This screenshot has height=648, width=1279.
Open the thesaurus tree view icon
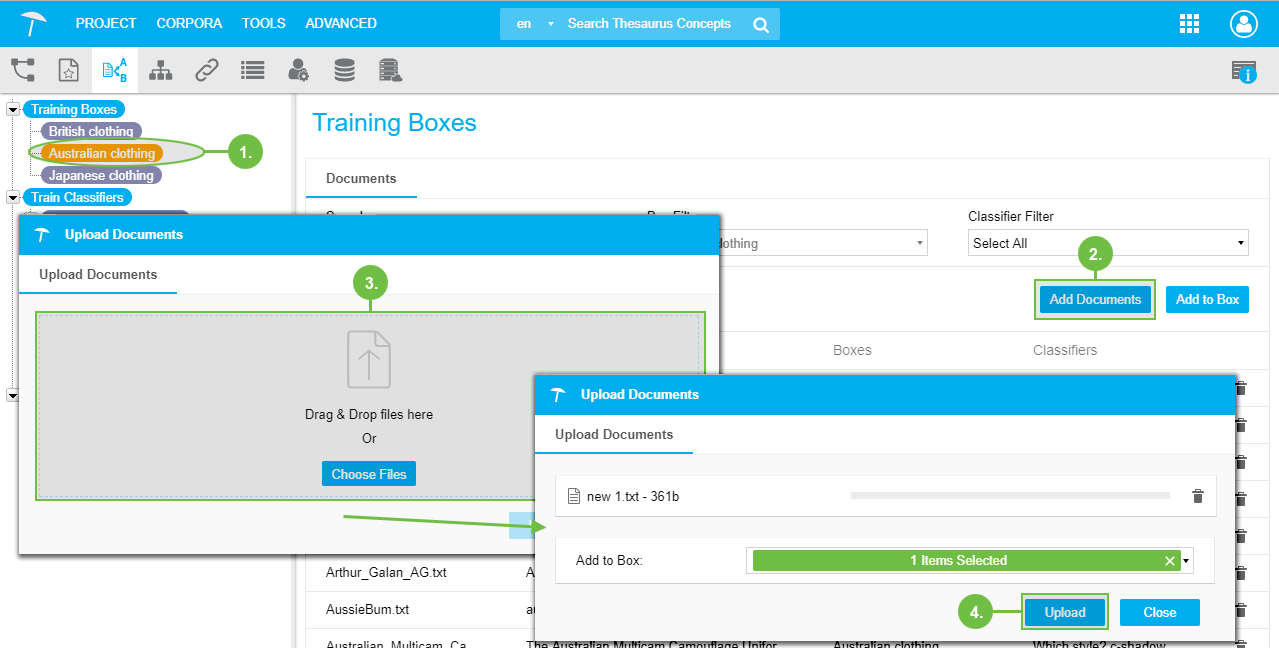pos(23,70)
